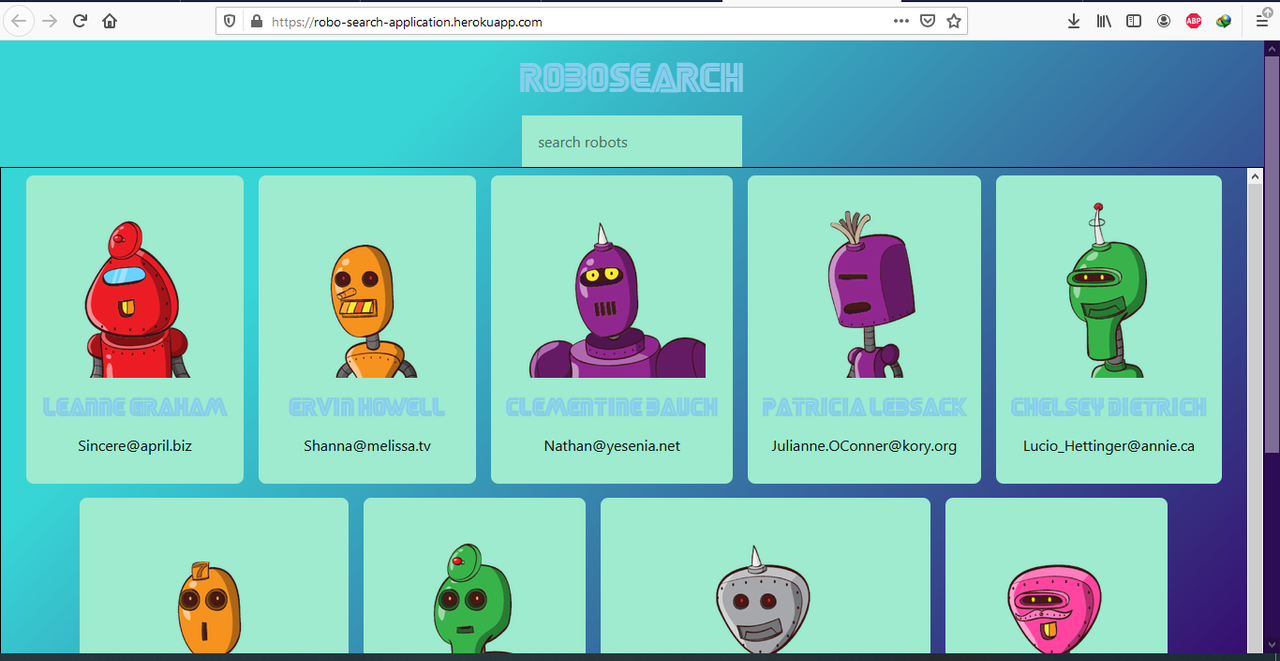Toggle the browser sidebar
Screen dimensions: 1280x661
[1133, 20]
